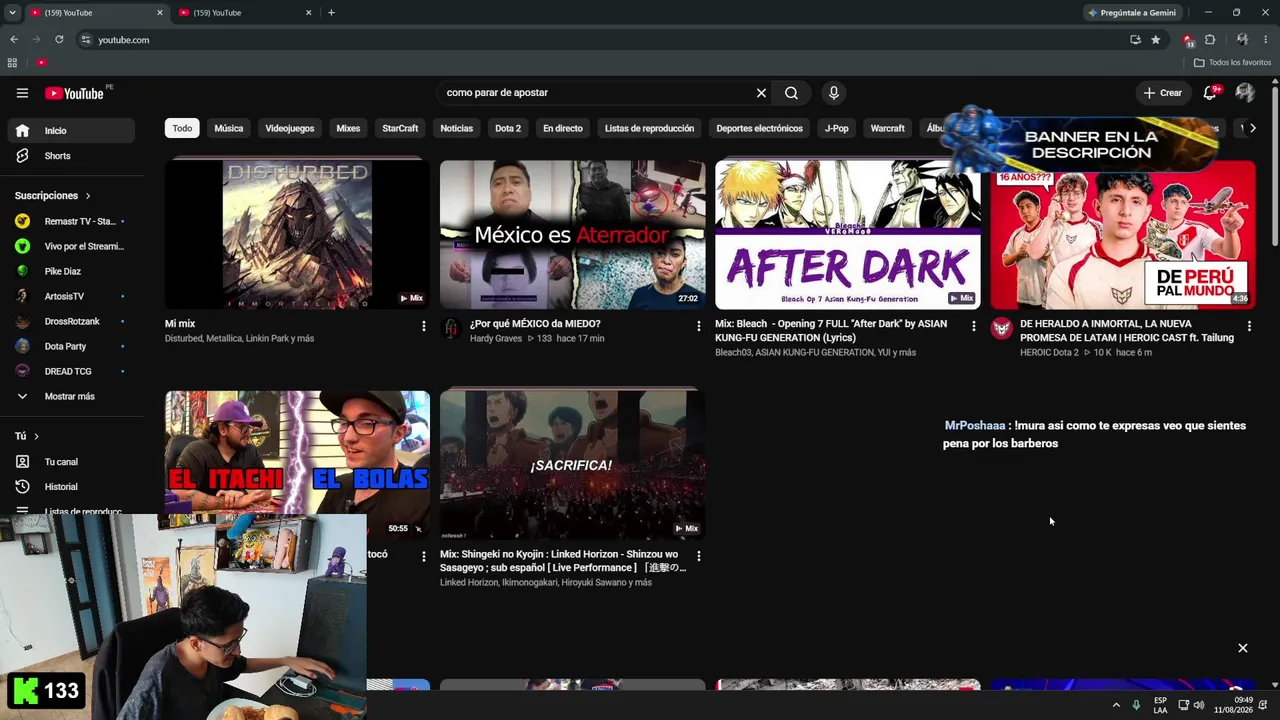Viewport: 1280px width, 720px height.
Task: Show hidden system tray icons
Action: [x=1116, y=705]
